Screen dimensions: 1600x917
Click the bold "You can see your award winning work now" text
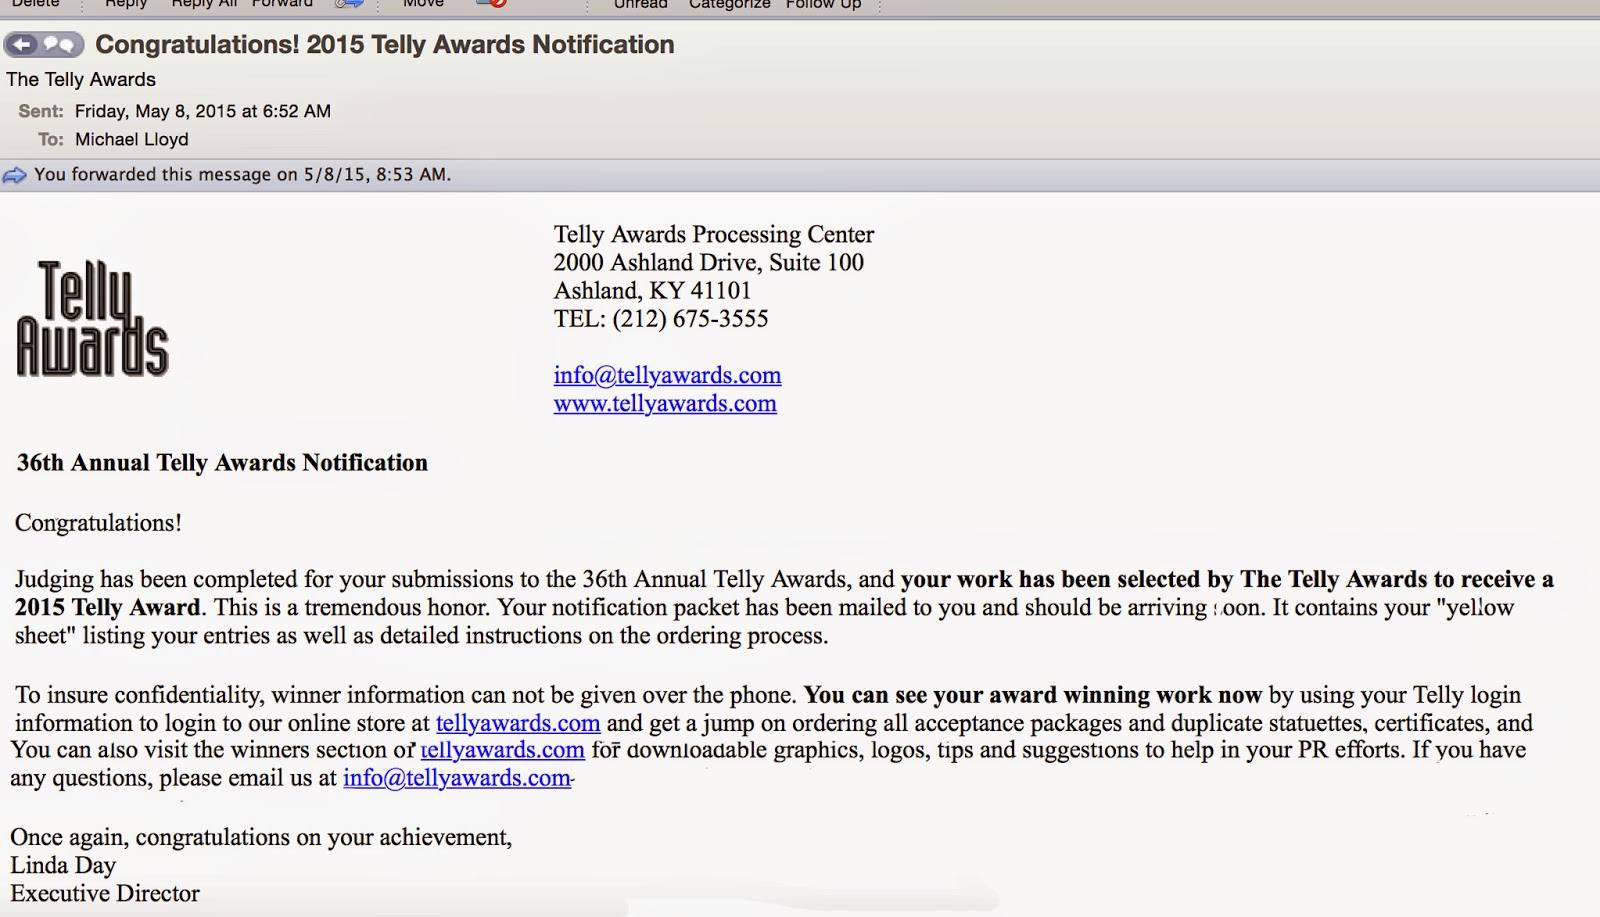click(1033, 695)
